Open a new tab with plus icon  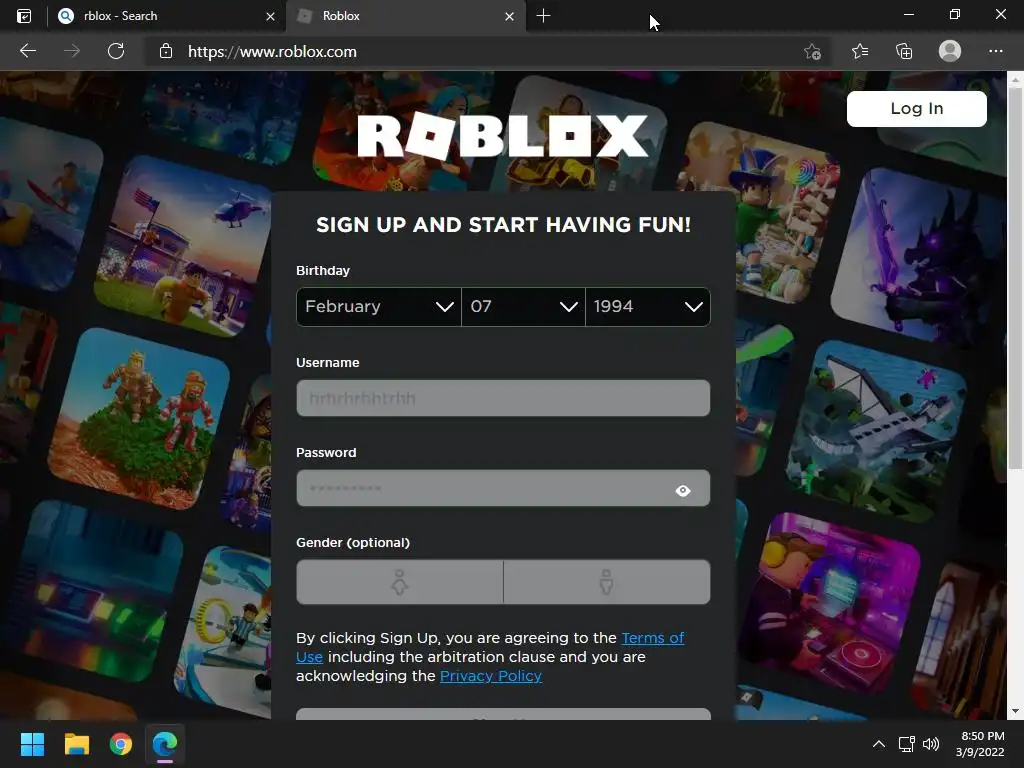point(543,16)
